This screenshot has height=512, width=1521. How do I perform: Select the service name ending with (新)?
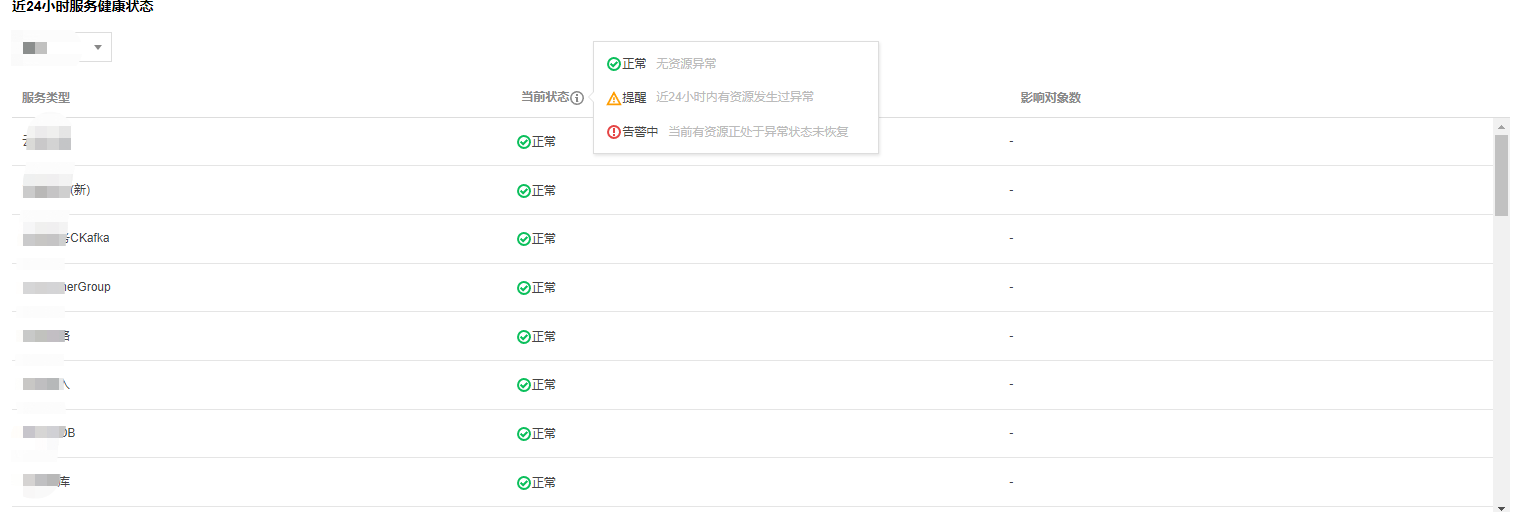tap(56, 190)
